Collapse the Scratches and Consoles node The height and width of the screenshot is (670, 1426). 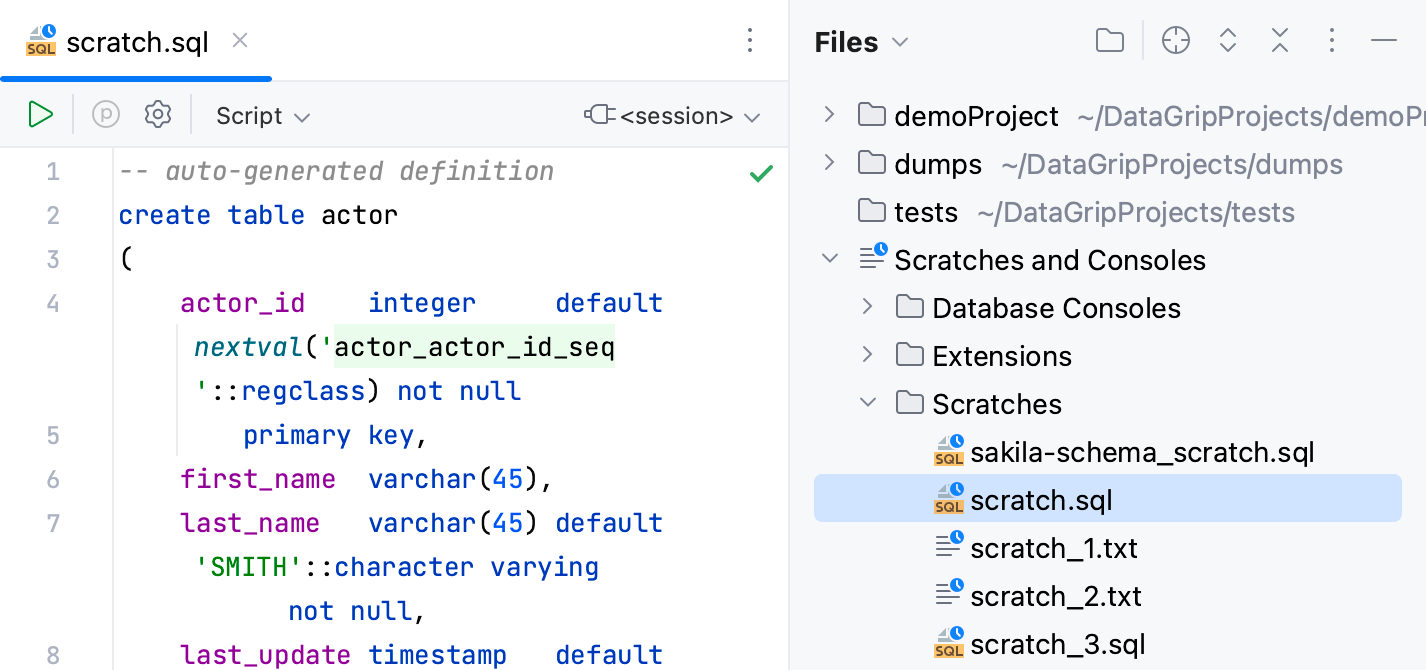(829, 258)
